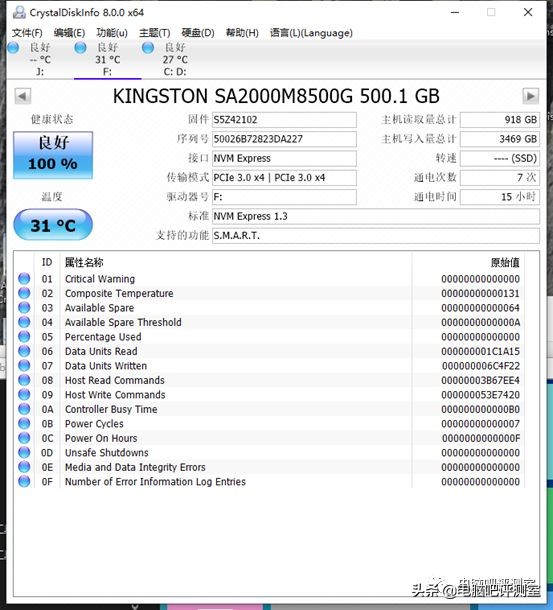The image size is (553, 610).
Task: Open the 功能(u) menu
Action: tap(112, 33)
